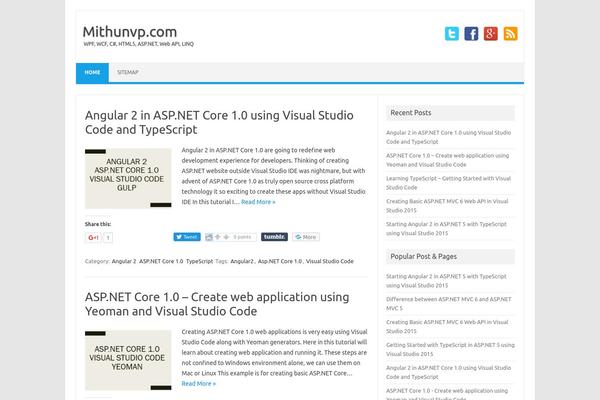600x400 pixels.
Task: Open popular post Angular 2 in ASP.NET Core 1.0
Action: pyautogui.click(x=448, y=372)
